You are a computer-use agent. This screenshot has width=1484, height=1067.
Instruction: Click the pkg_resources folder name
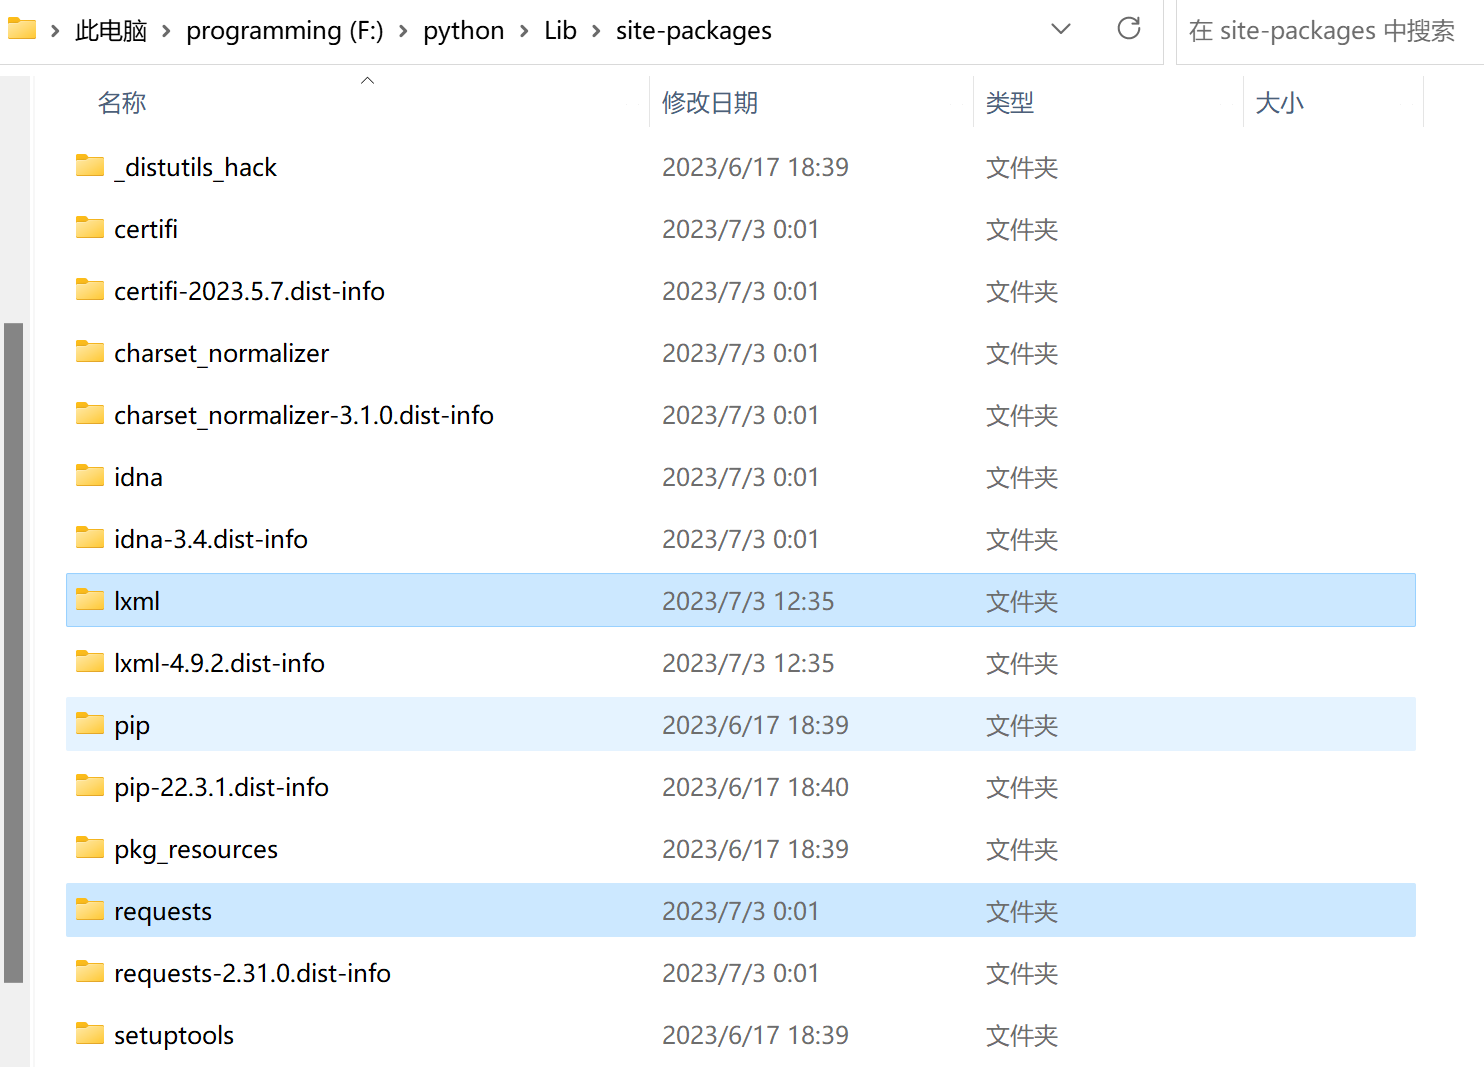196,850
